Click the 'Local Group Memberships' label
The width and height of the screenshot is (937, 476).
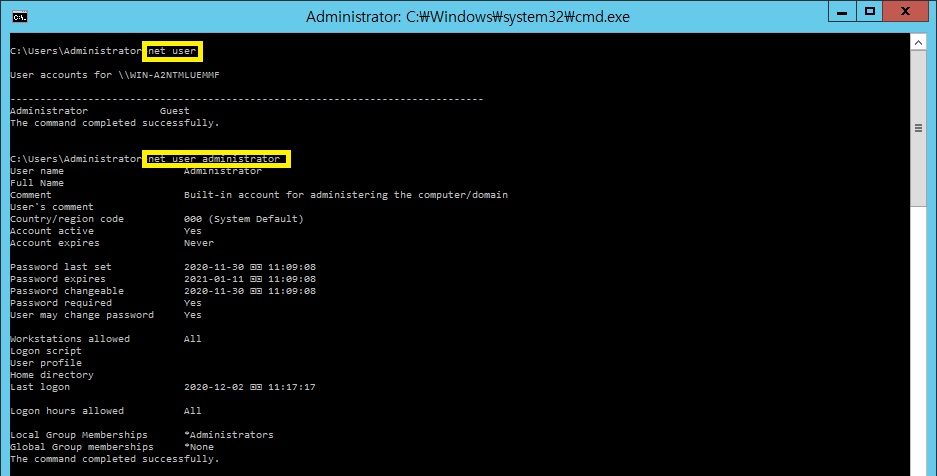click(x=79, y=435)
